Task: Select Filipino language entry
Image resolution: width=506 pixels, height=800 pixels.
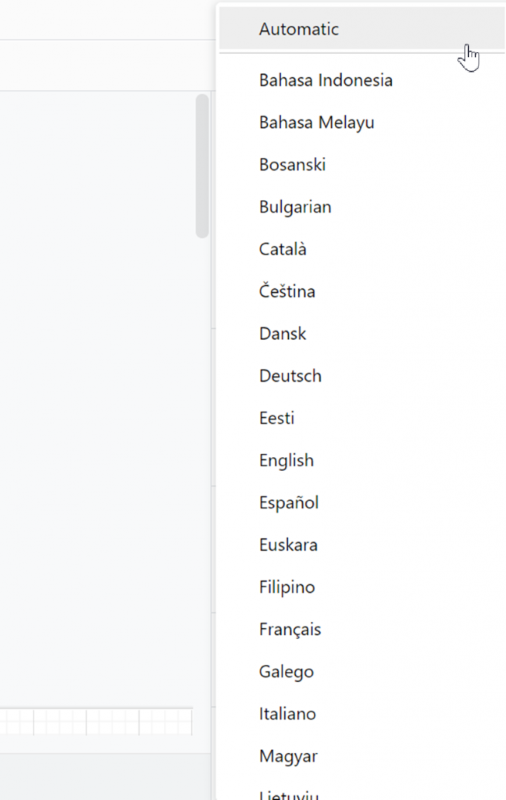Action: (x=362, y=587)
